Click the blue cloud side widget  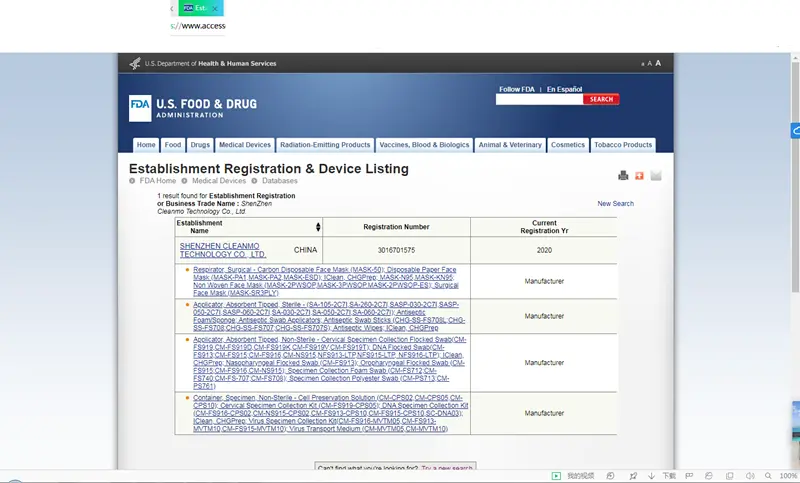[795, 131]
